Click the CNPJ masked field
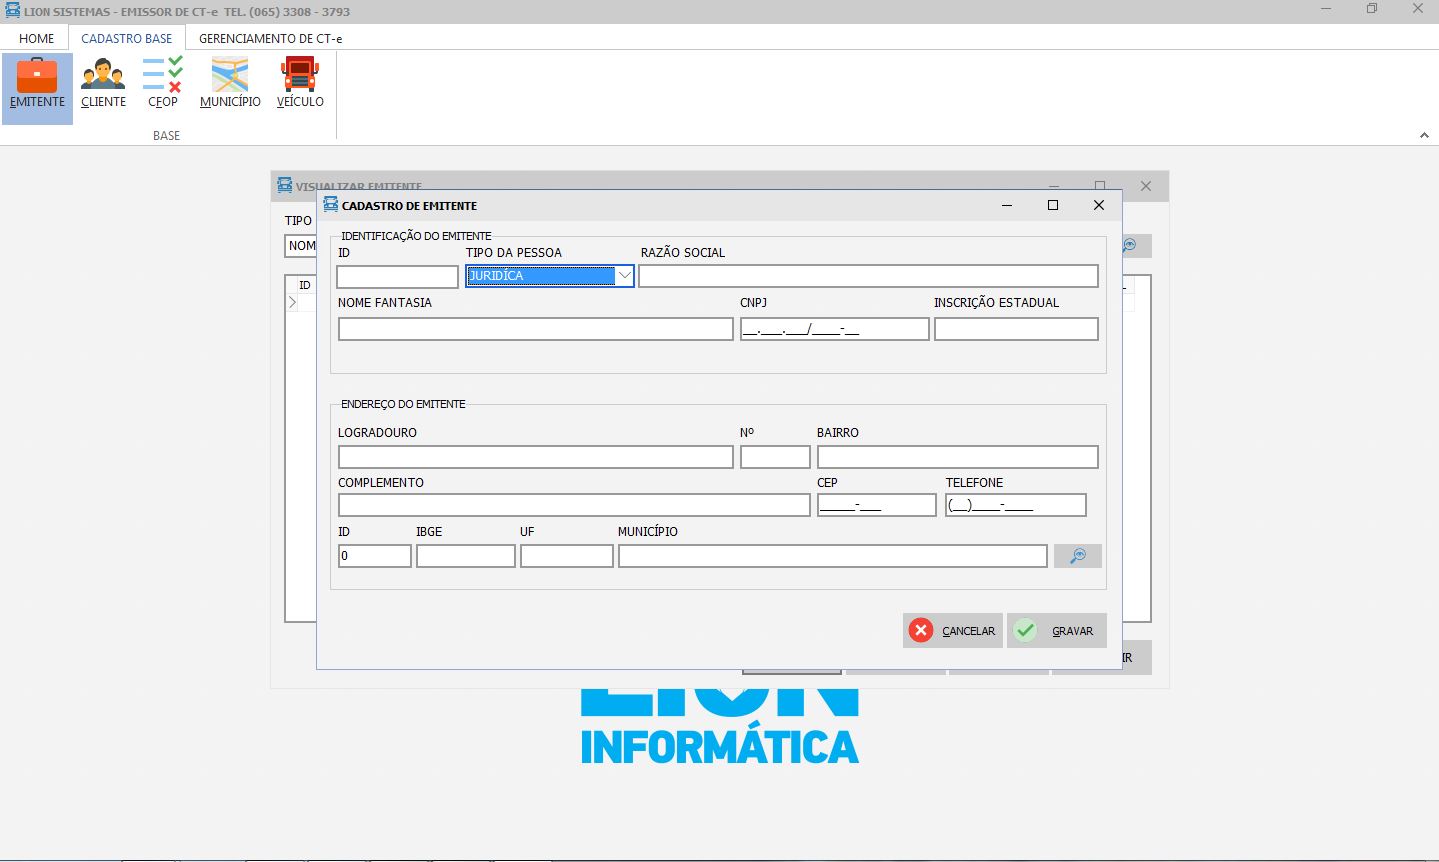1439x862 pixels. 834,329
